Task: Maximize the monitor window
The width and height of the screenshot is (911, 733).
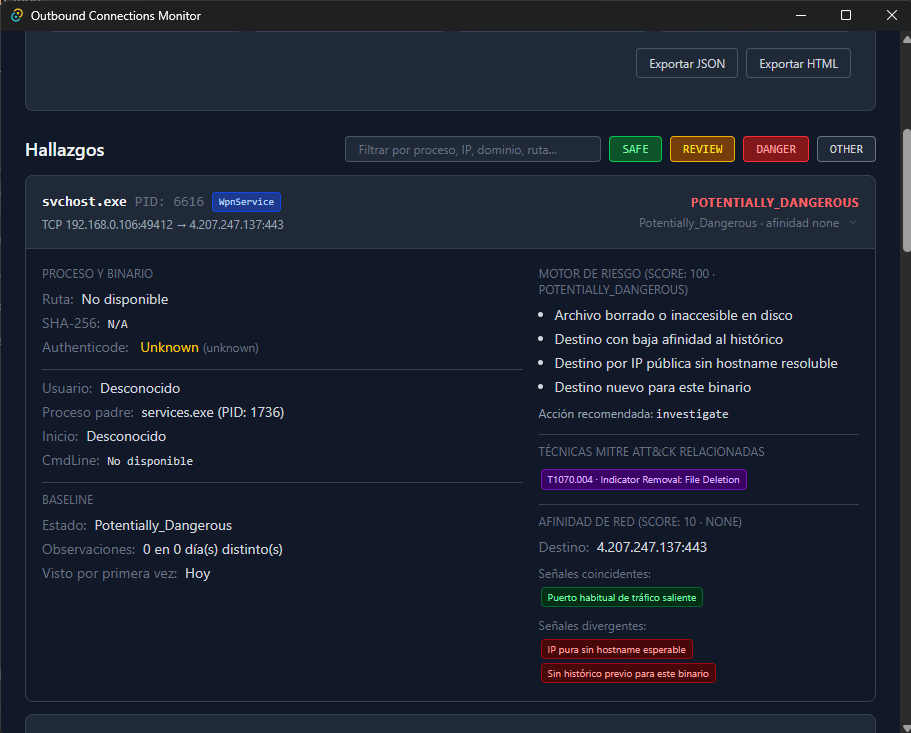Action: 846,16
